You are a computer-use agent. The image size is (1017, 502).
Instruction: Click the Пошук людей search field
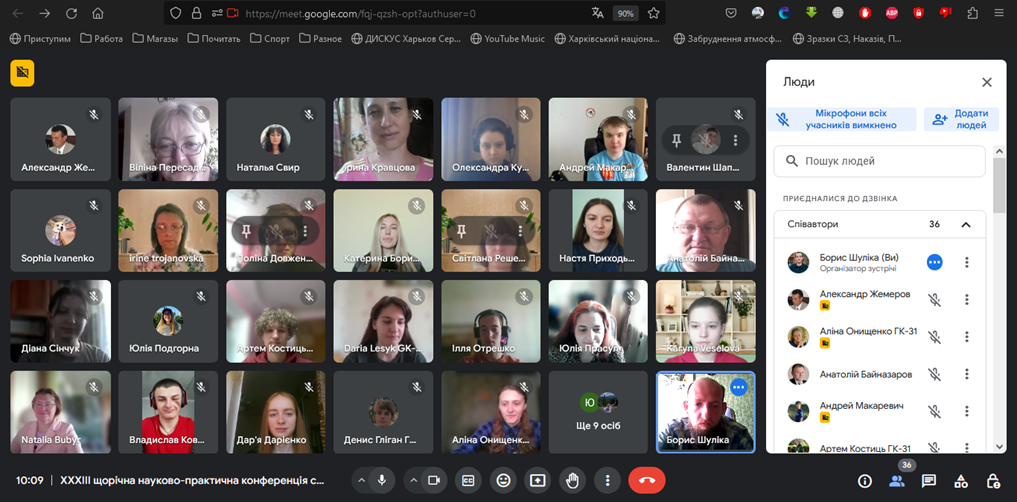click(x=880, y=161)
